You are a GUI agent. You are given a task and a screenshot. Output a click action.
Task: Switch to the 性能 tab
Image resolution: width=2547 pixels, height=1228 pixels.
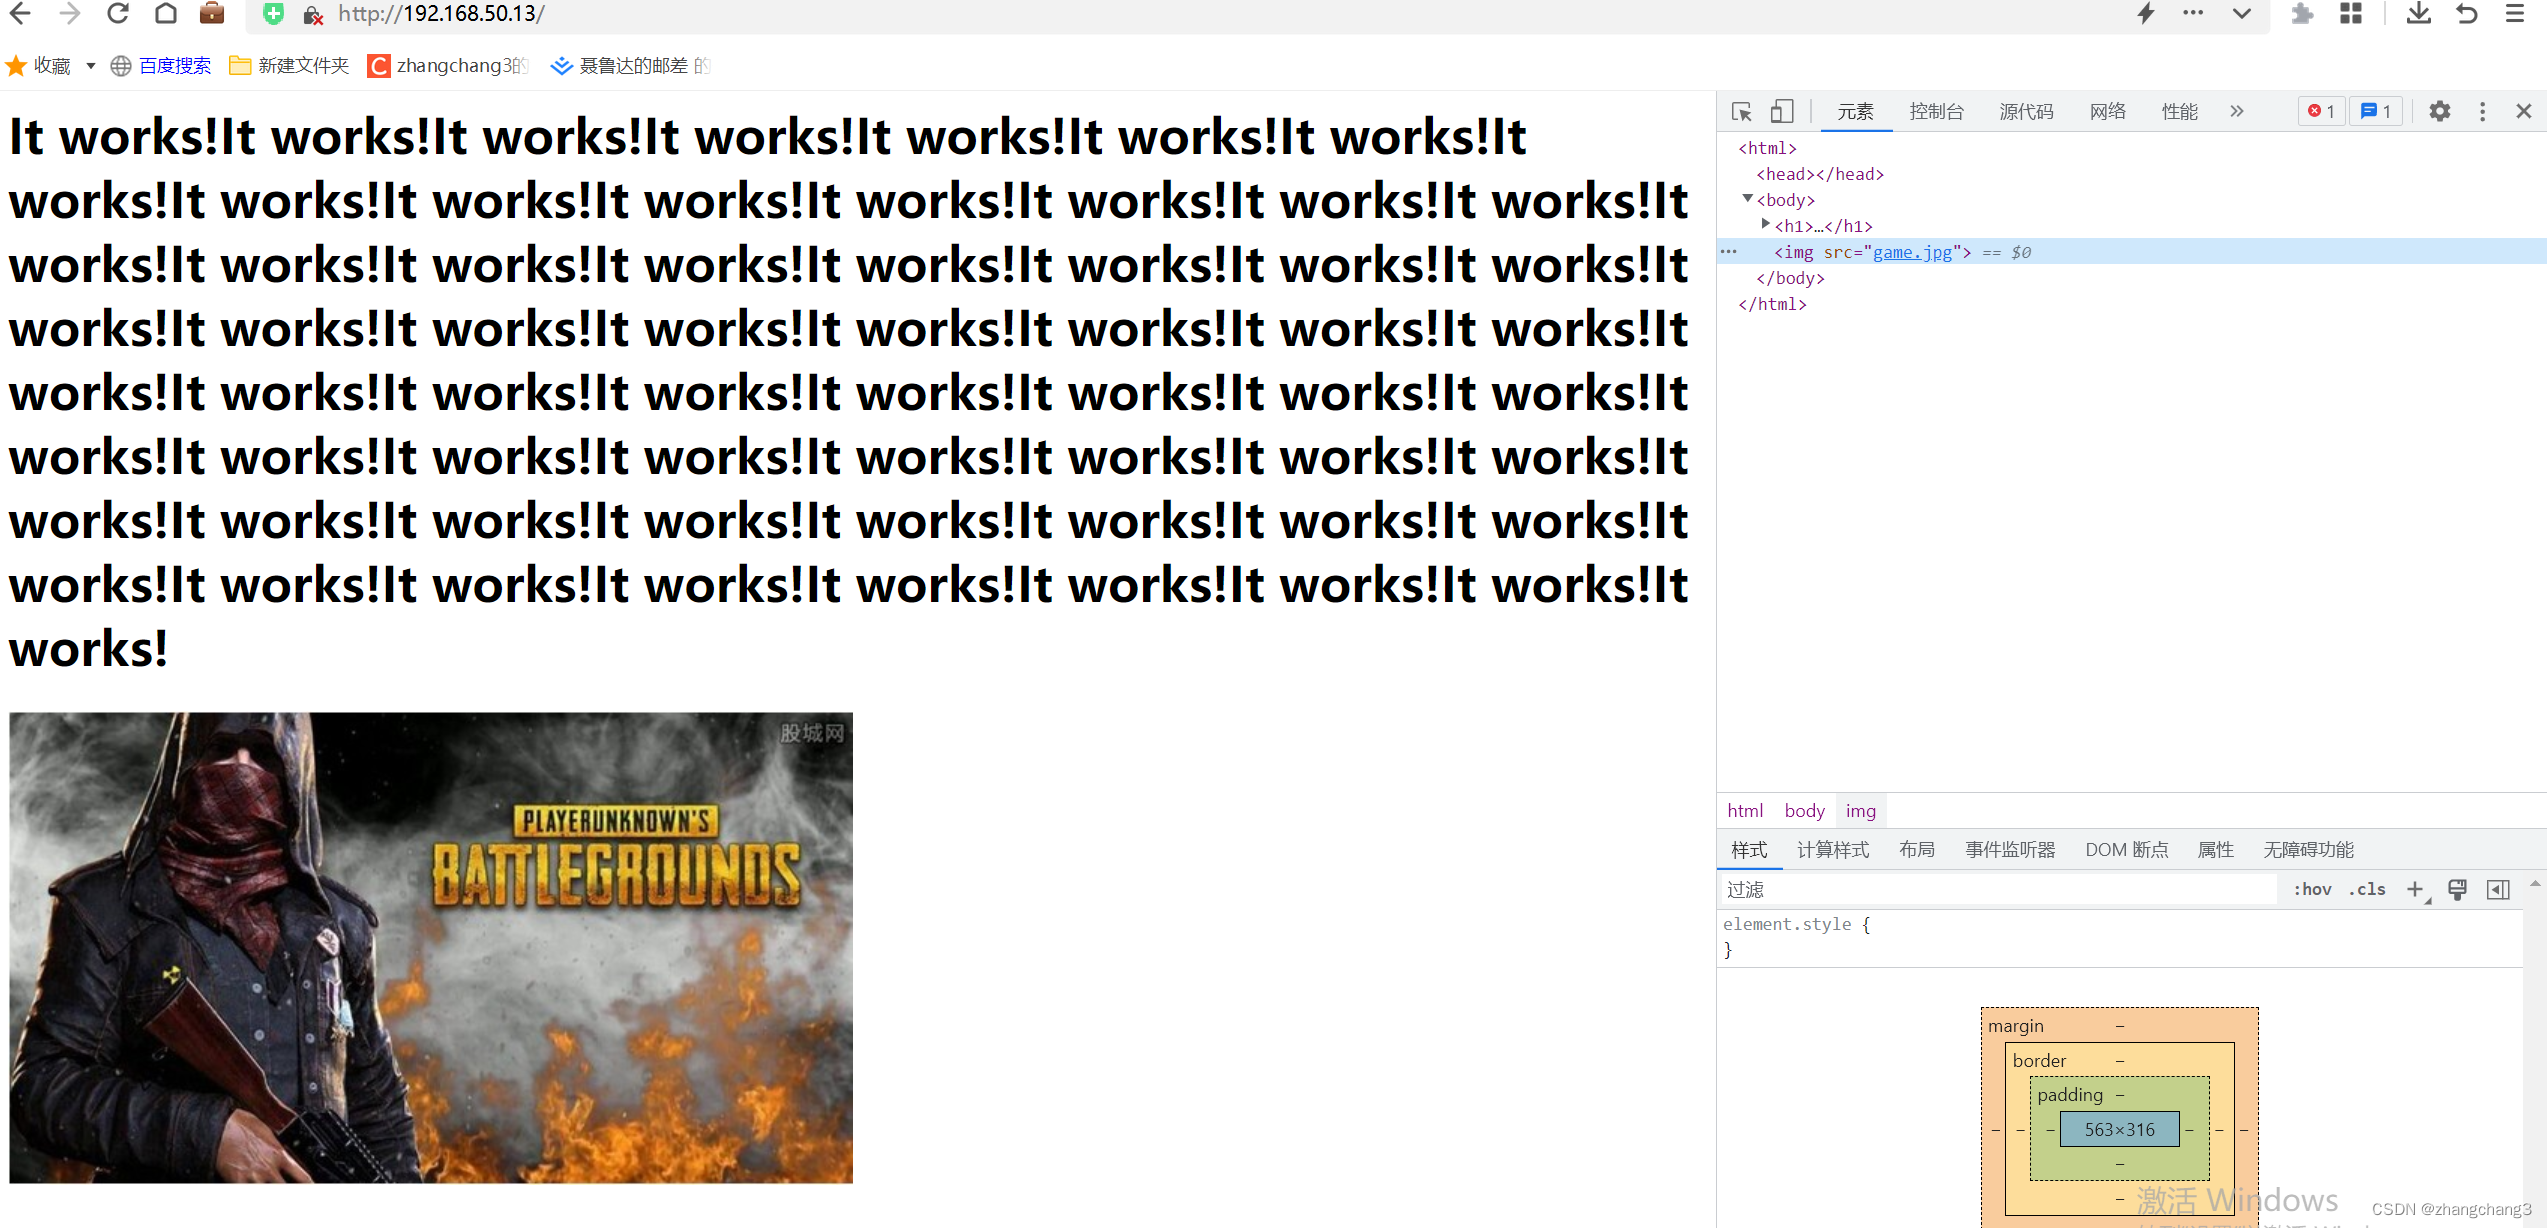click(x=2179, y=112)
